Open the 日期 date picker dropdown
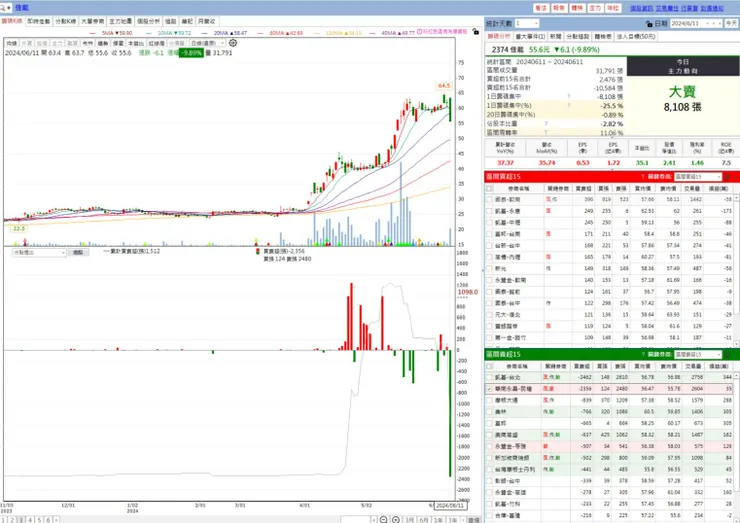 707,24
